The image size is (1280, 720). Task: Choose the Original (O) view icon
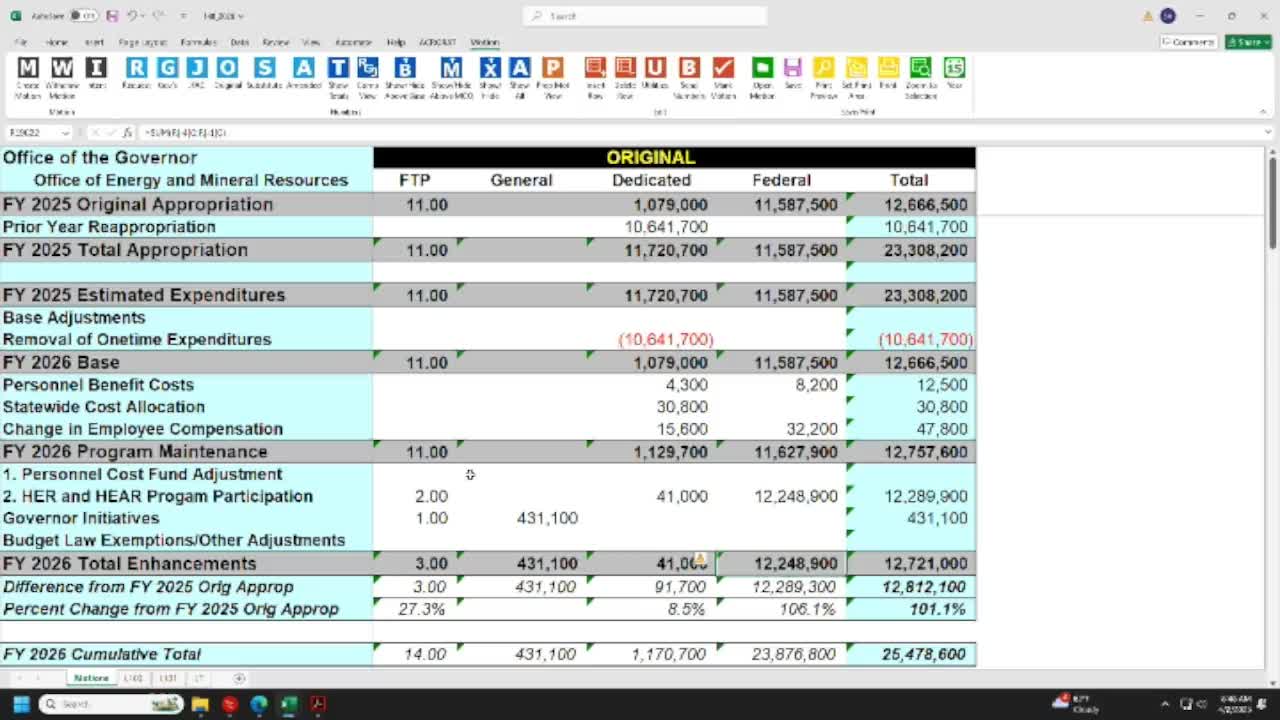click(x=228, y=68)
